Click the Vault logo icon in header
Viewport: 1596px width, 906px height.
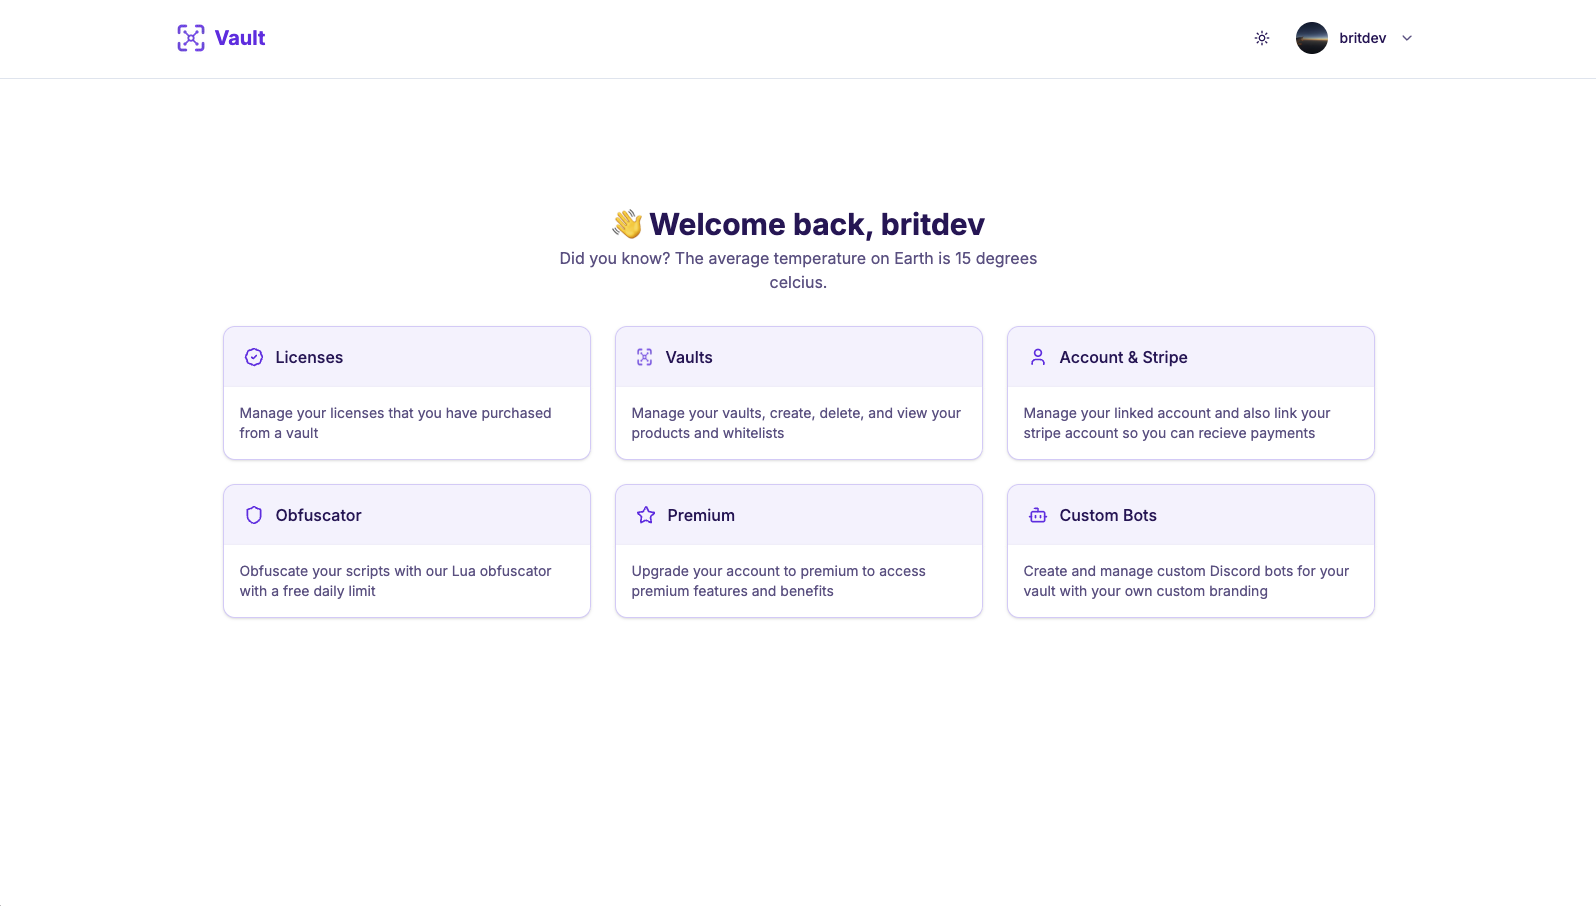190,38
